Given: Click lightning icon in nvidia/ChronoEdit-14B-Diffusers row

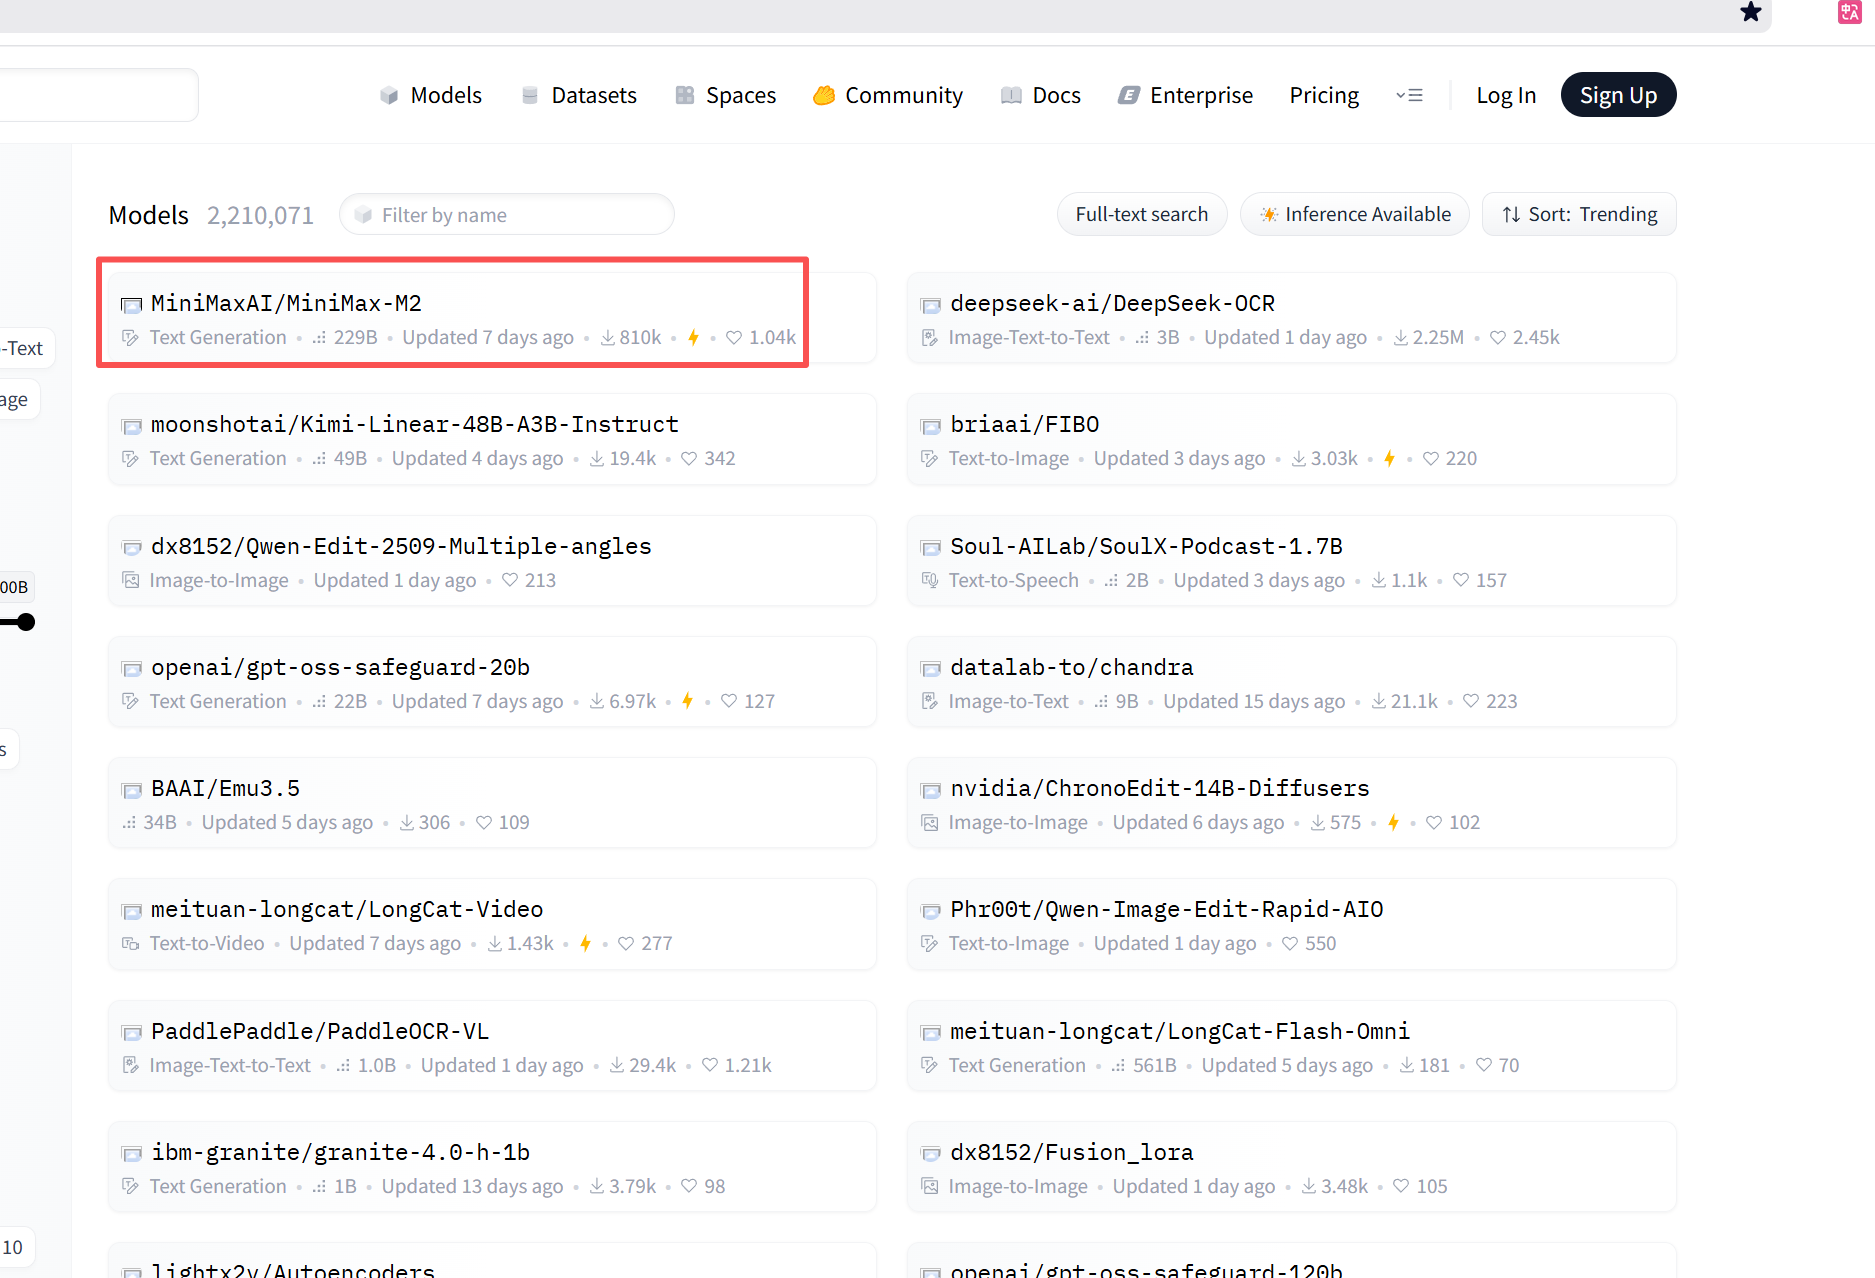Looking at the screenshot, I should point(1393,822).
